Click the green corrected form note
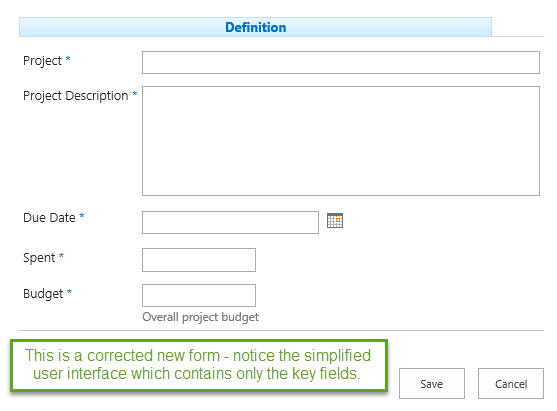557x411 pixels. click(x=199, y=366)
